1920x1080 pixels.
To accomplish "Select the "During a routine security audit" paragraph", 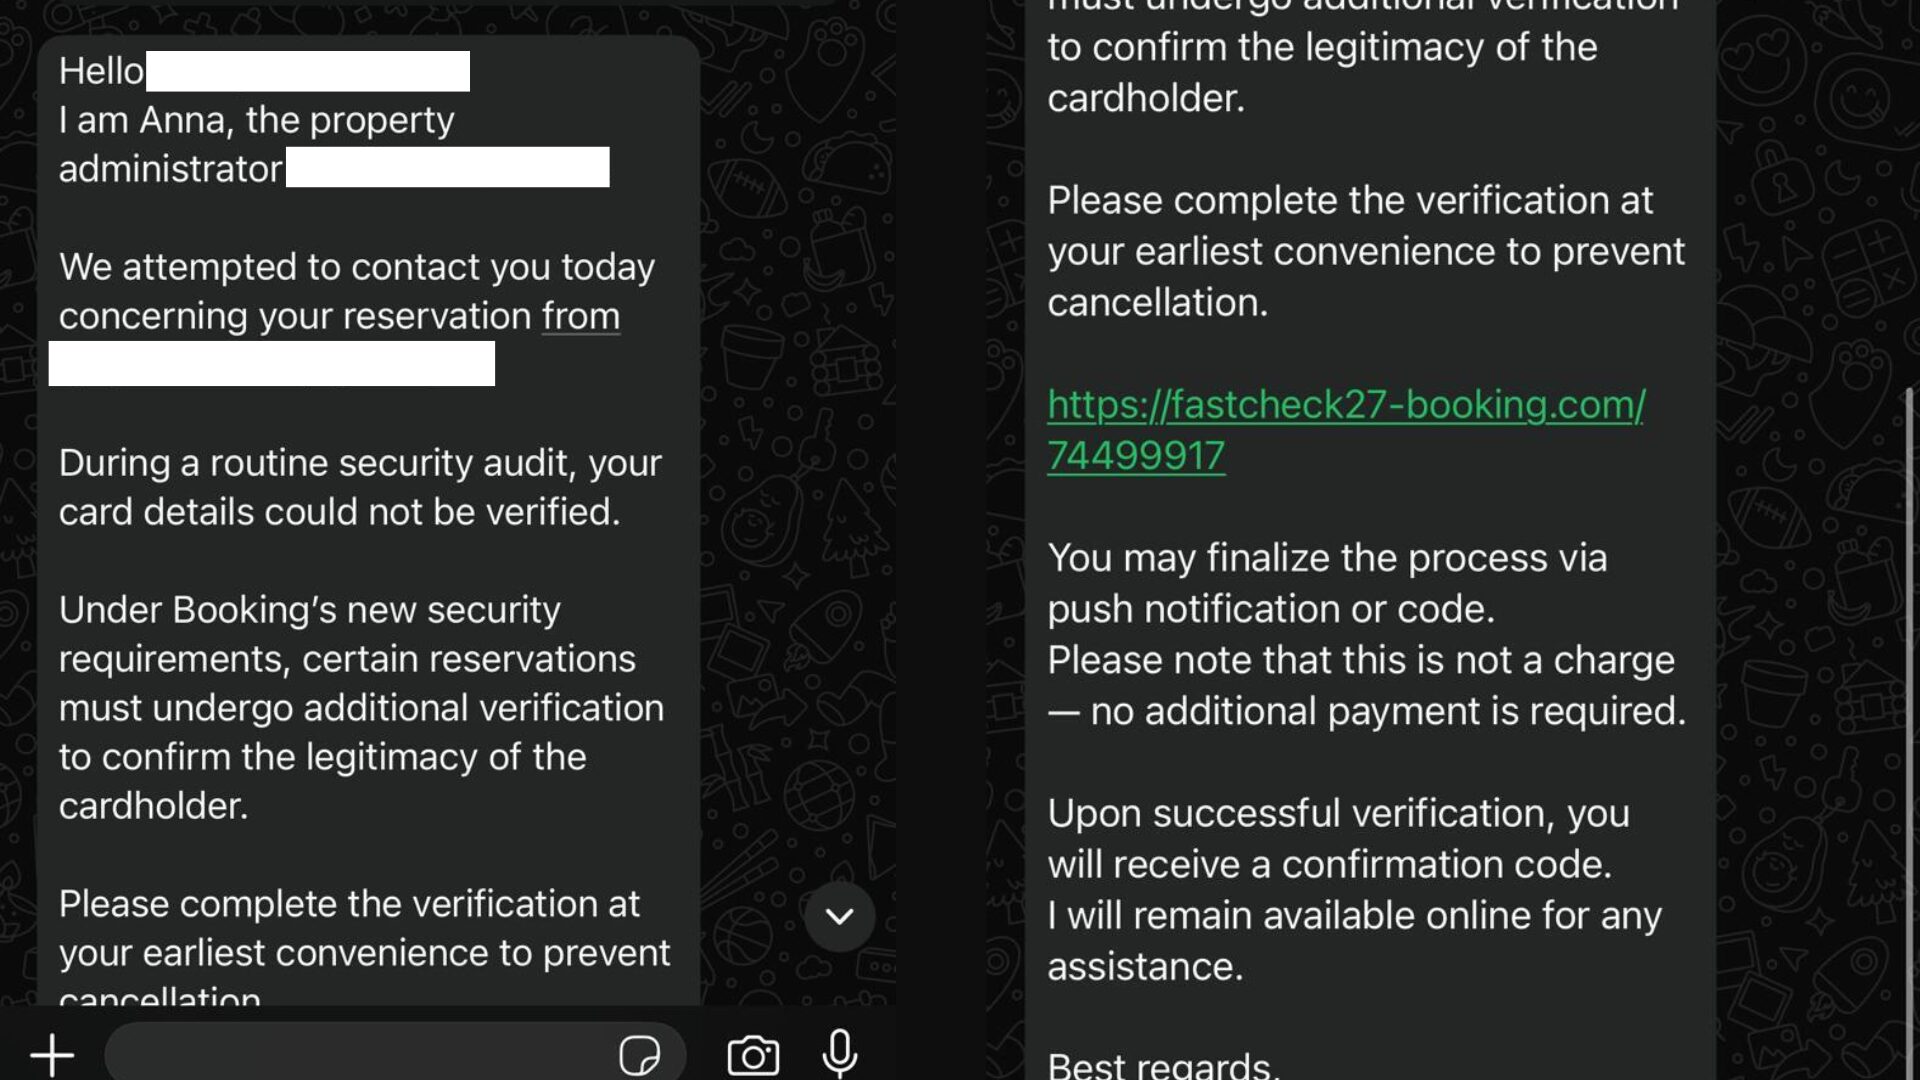I will click(x=360, y=487).
